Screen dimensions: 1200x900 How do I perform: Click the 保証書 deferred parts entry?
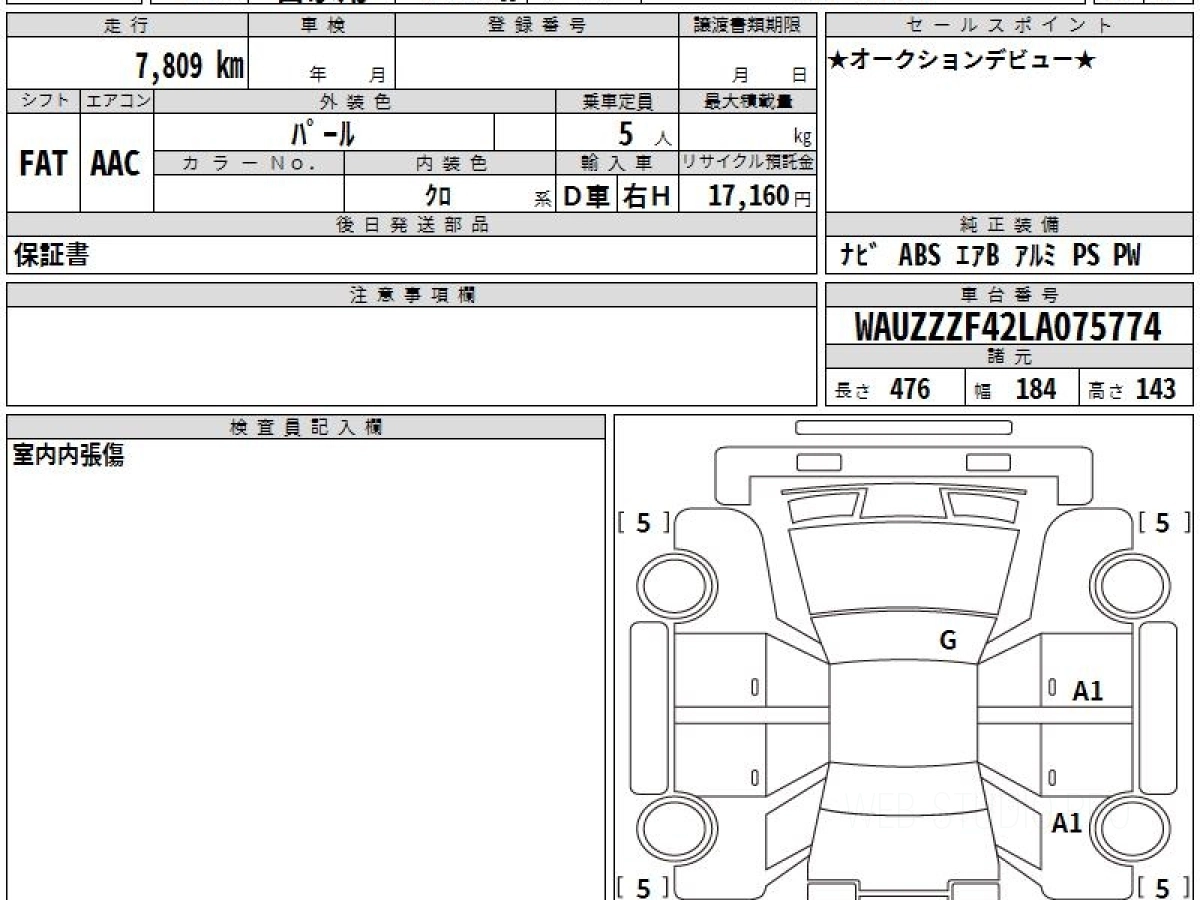pyautogui.click(x=51, y=255)
